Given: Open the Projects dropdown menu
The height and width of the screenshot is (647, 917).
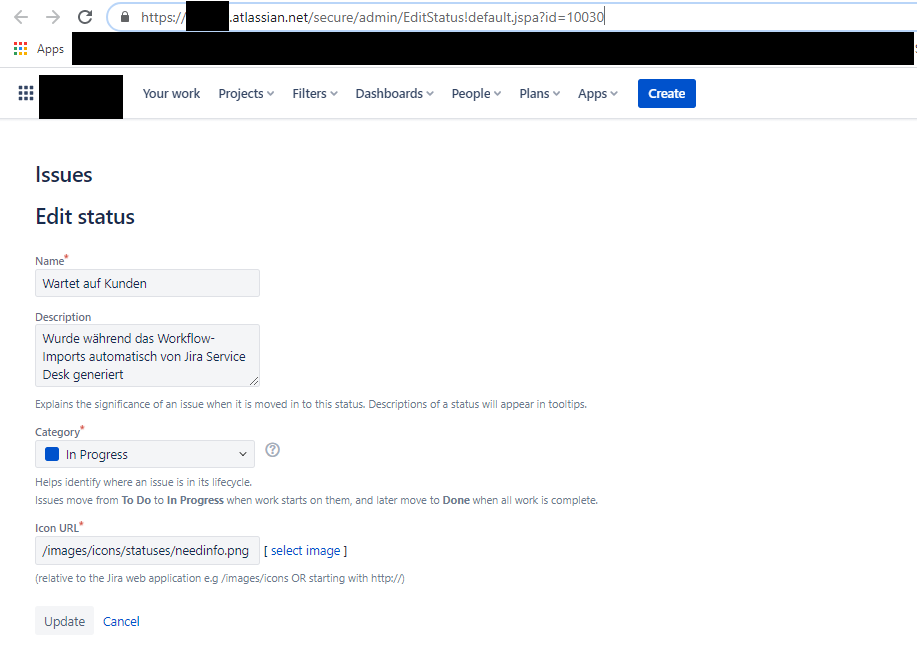Looking at the screenshot, I should pos(246,94).
